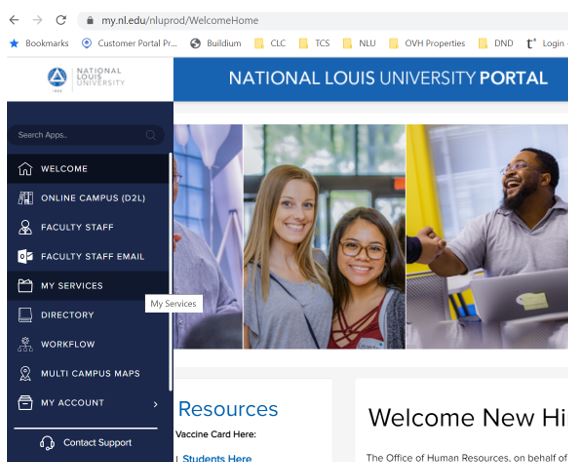Click the search magnifier in Search Apps
Screen dimensions: 588x471
click(151, 135)
